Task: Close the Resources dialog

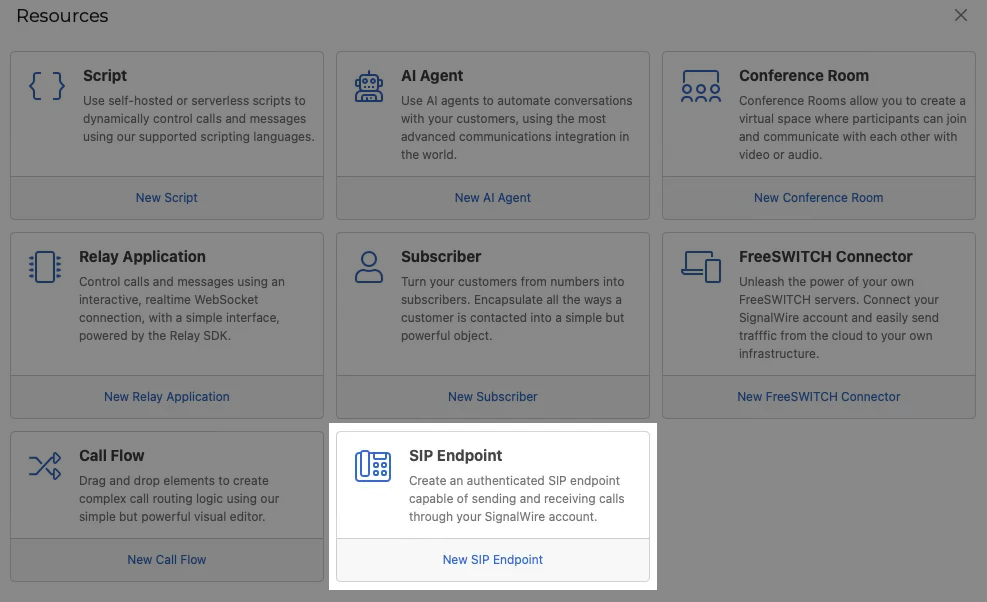Action: (961, 15)
